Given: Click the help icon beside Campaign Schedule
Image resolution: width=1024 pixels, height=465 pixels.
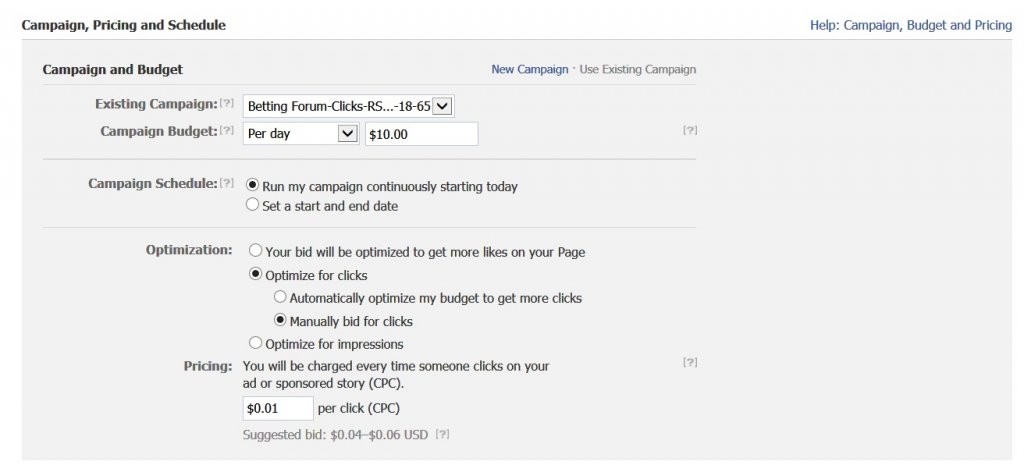Looking at the screenshot, I should point(227,184).
